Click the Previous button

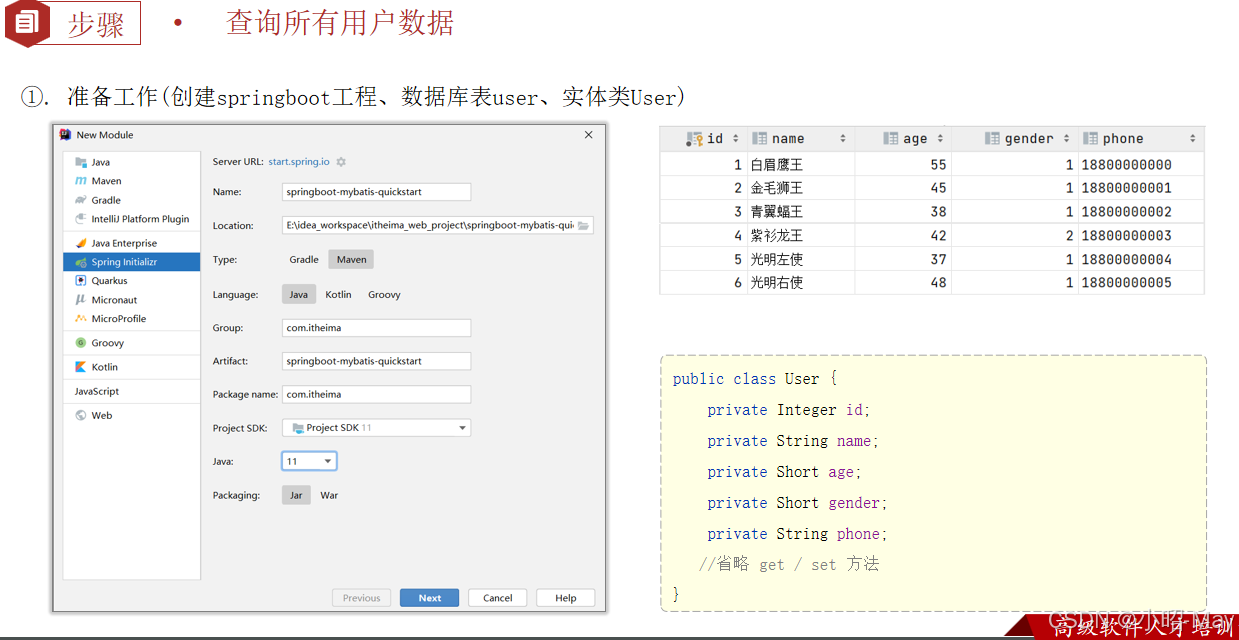pos(361,598)
